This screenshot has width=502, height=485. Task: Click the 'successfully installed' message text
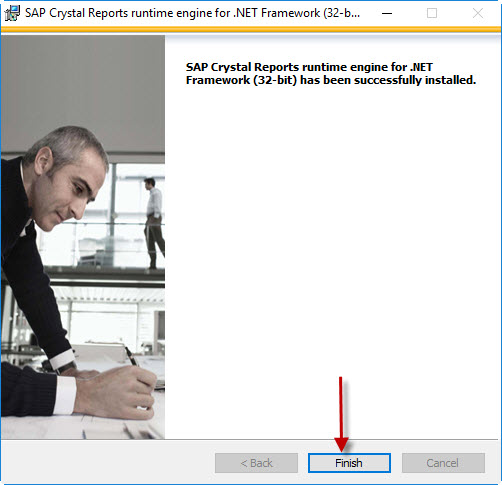331,73
